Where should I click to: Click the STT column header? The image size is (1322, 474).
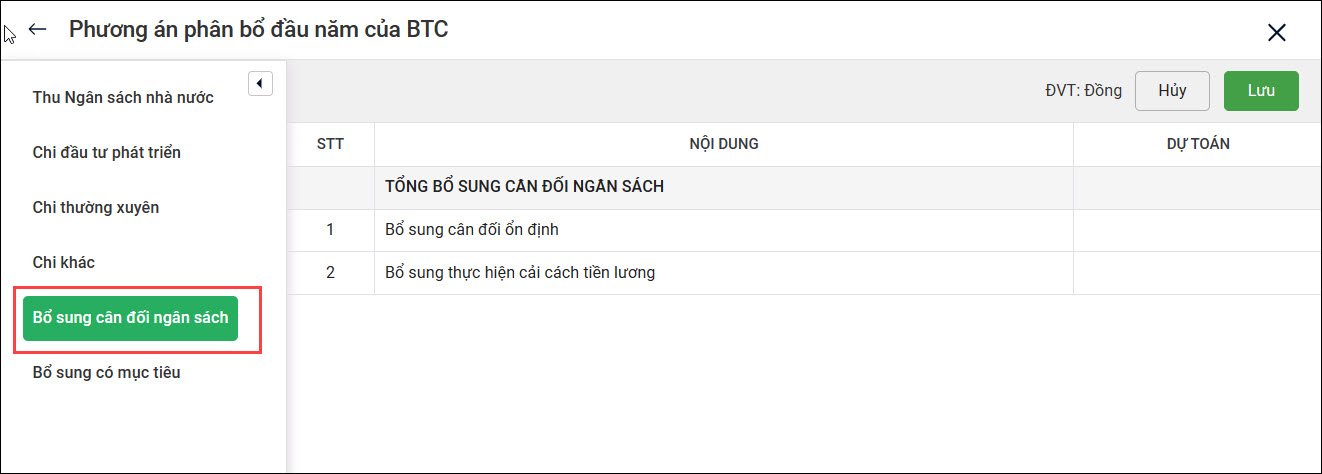coord(330,144)
